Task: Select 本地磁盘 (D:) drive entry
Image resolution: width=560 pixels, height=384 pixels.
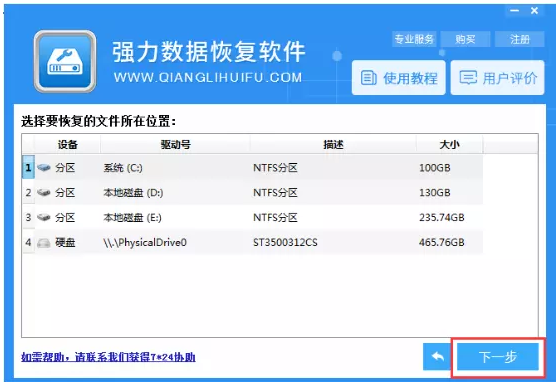Action: (133, 193)
